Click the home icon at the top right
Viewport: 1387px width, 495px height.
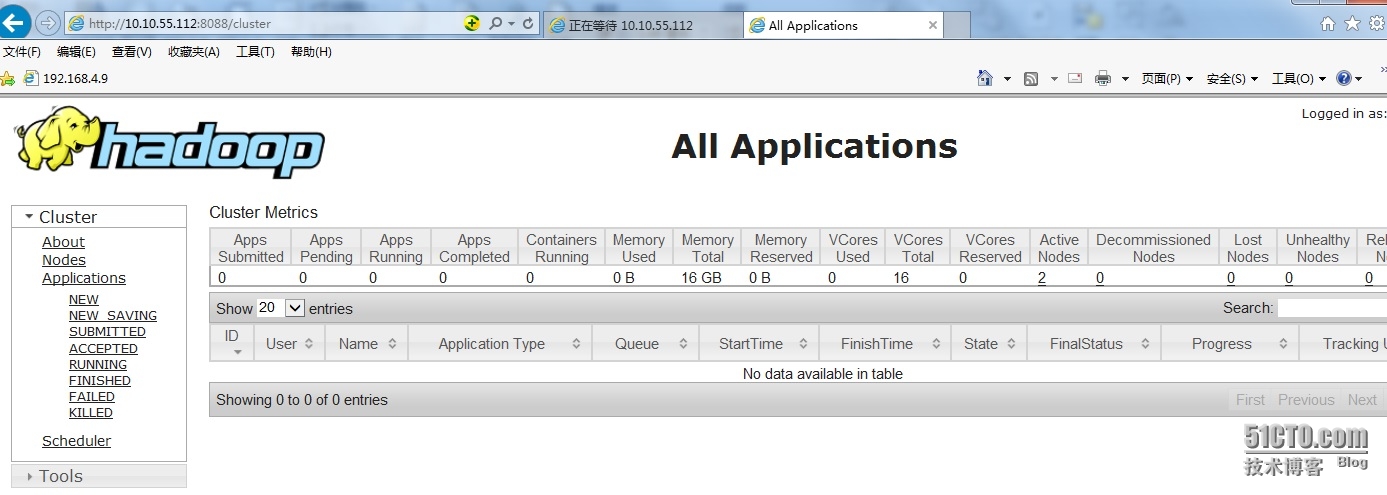pyautogui.click(x=1328, y=23)
